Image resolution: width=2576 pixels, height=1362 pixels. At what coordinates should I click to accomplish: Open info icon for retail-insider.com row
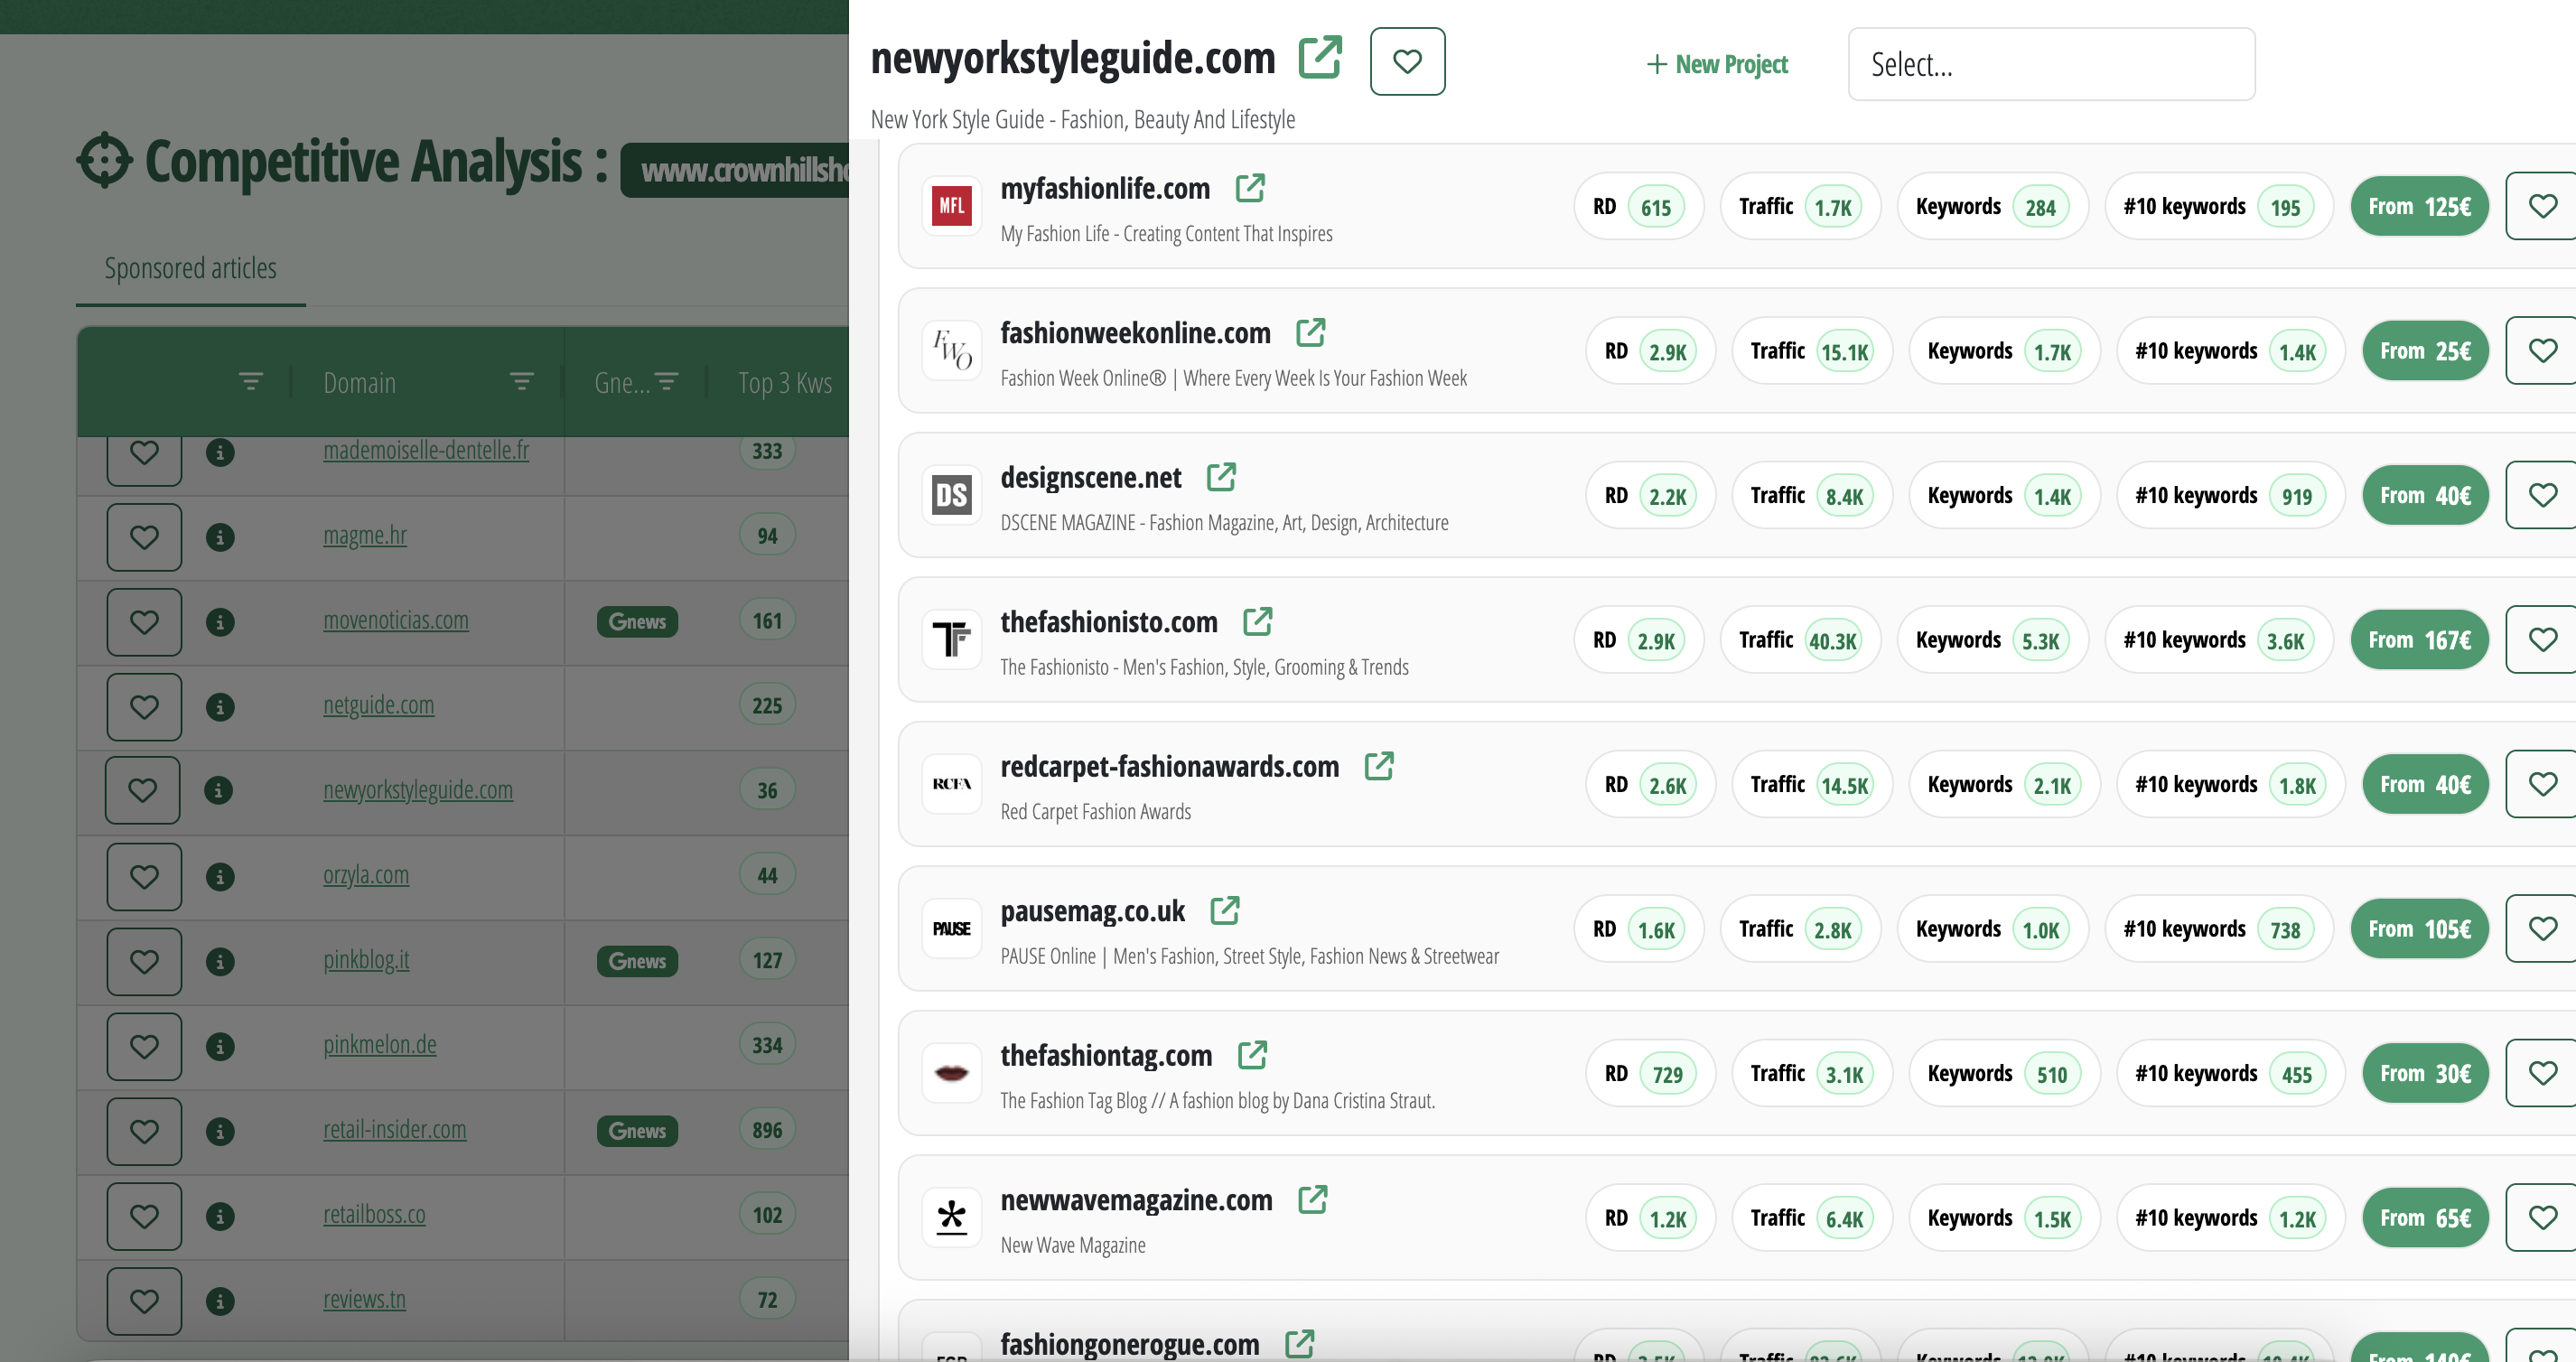220,1131
